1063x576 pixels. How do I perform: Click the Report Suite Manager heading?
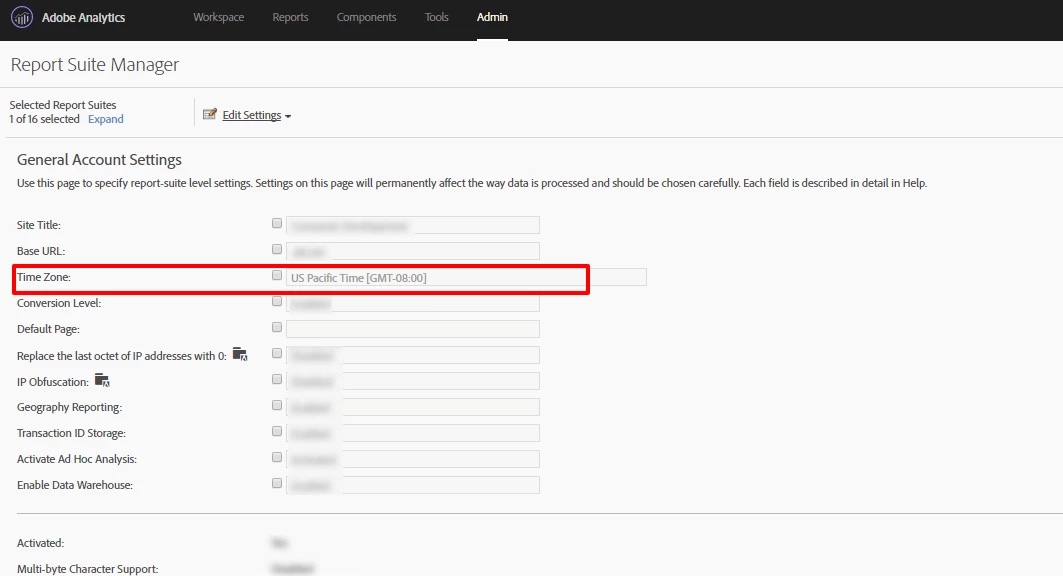(95, 64)
